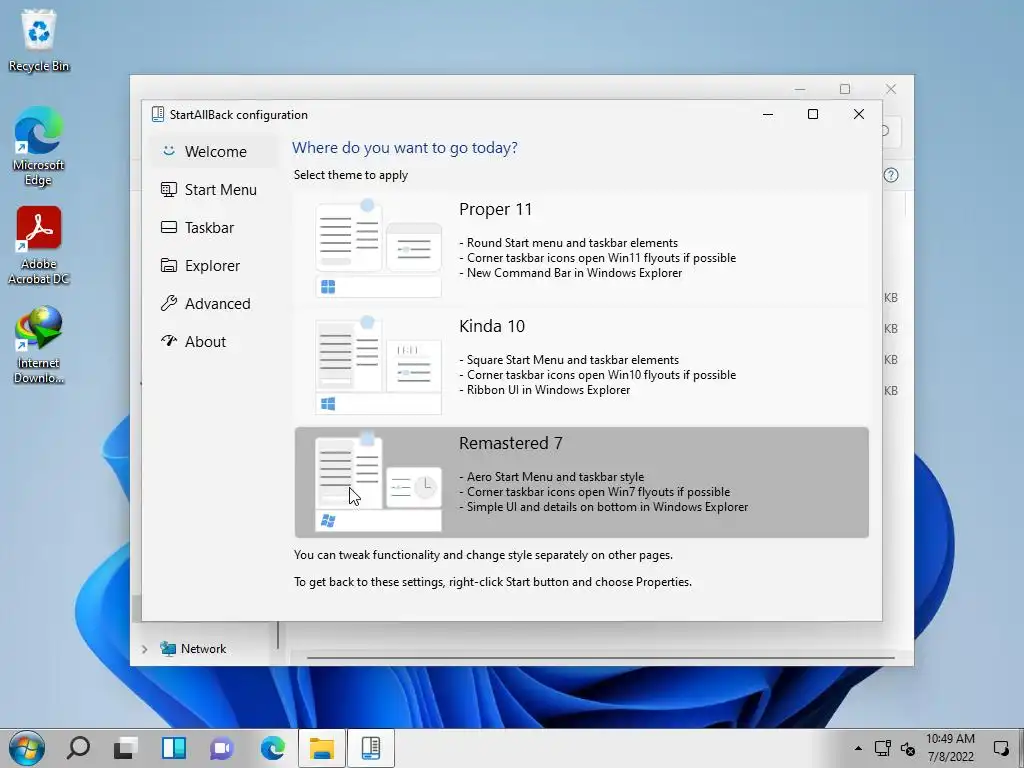Open the Taskbar settings page
The width and height of the screenshot is (1024, 768).
point(214,227)
